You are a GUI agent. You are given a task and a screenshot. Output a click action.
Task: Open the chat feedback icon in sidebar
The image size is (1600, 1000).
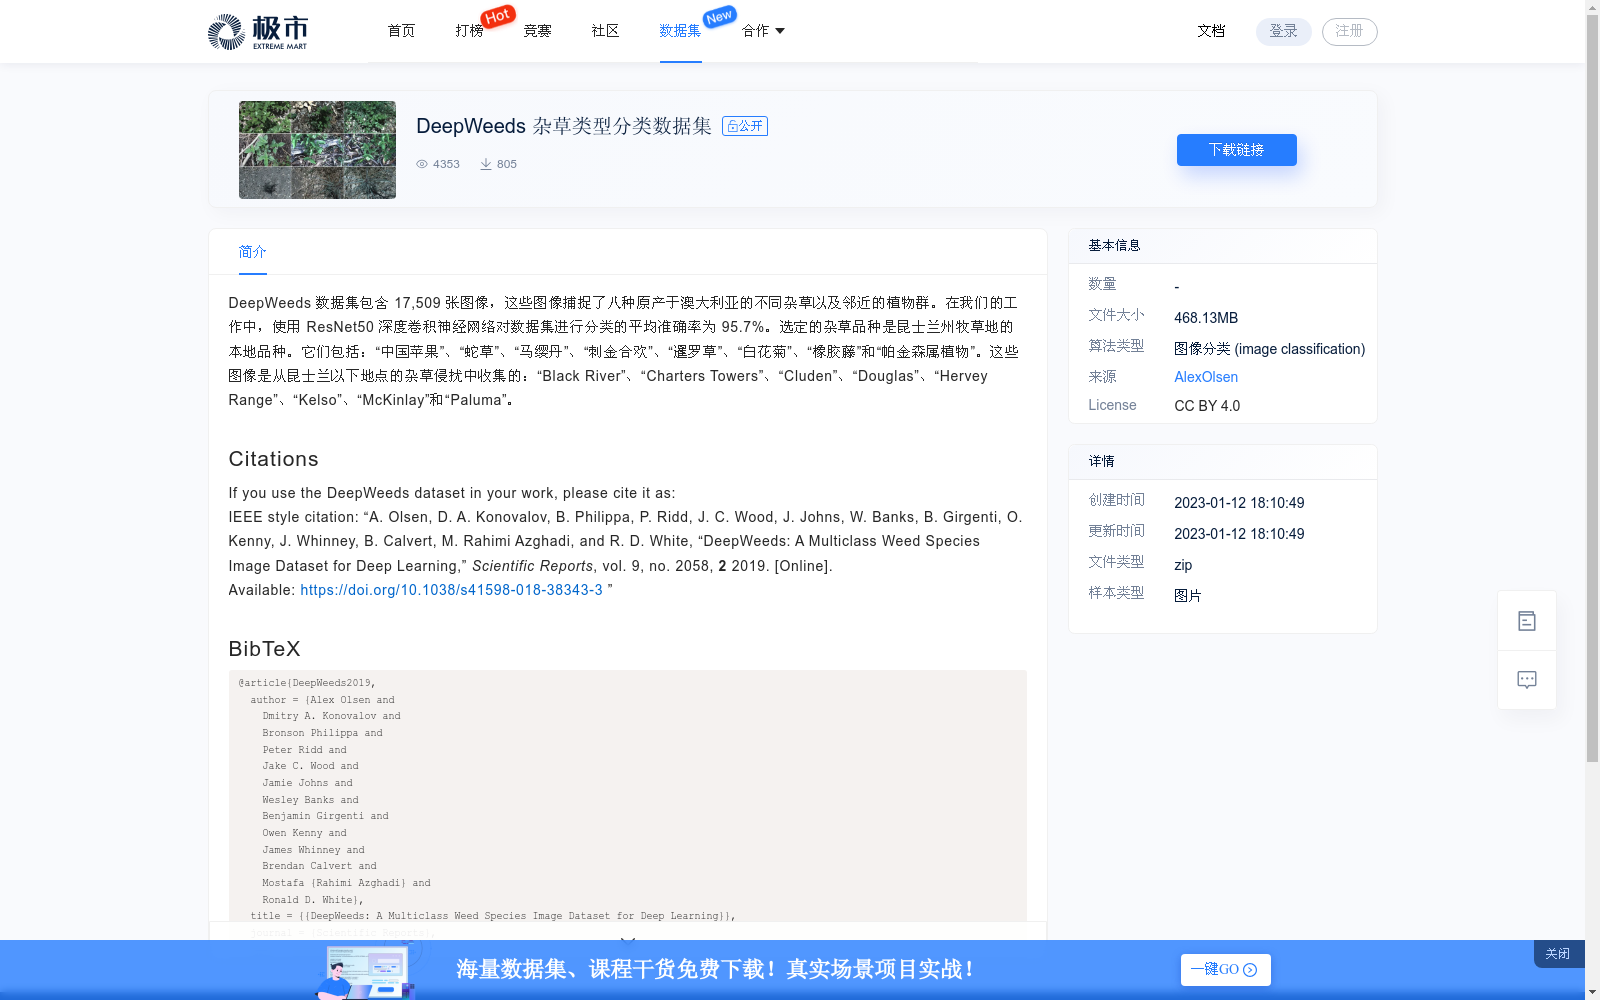click(1527, 680)
